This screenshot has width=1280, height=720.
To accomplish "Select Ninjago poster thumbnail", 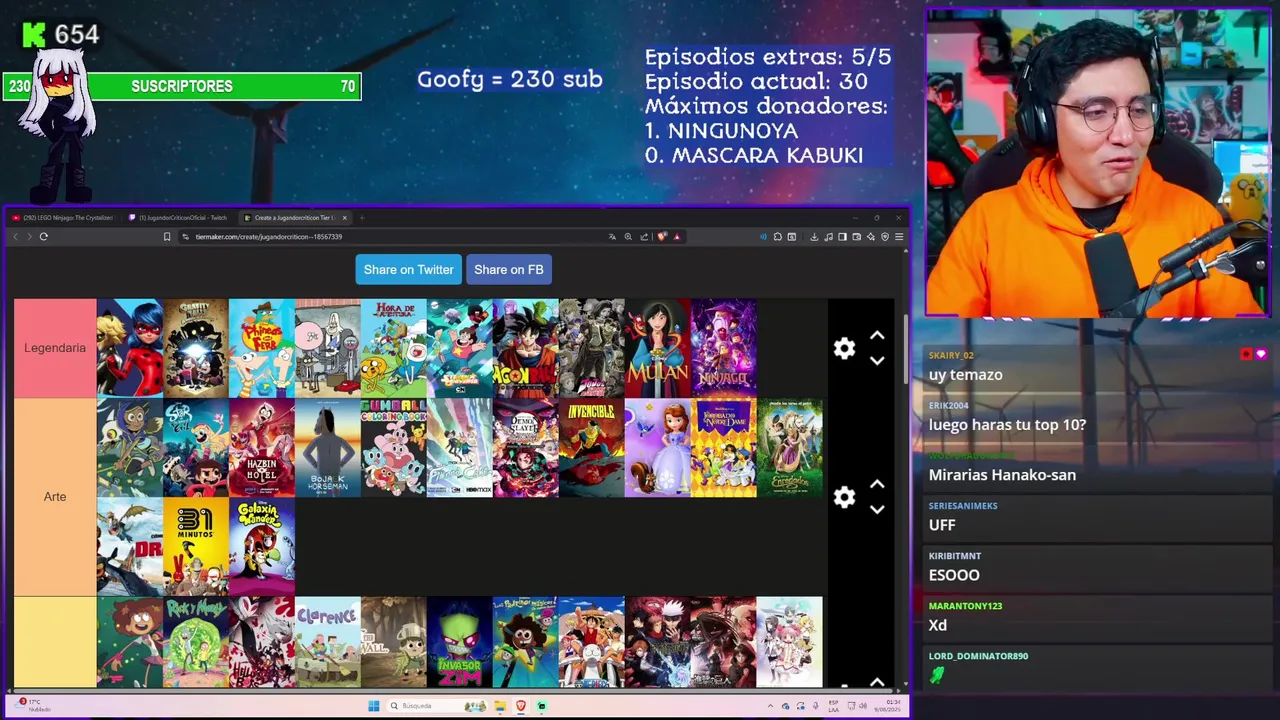I will tap(724, 348).
